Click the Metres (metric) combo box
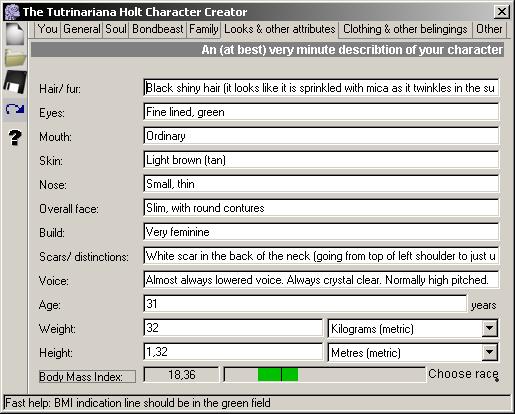The height and width of the screenshot is (414, 515). click(413, 352)
